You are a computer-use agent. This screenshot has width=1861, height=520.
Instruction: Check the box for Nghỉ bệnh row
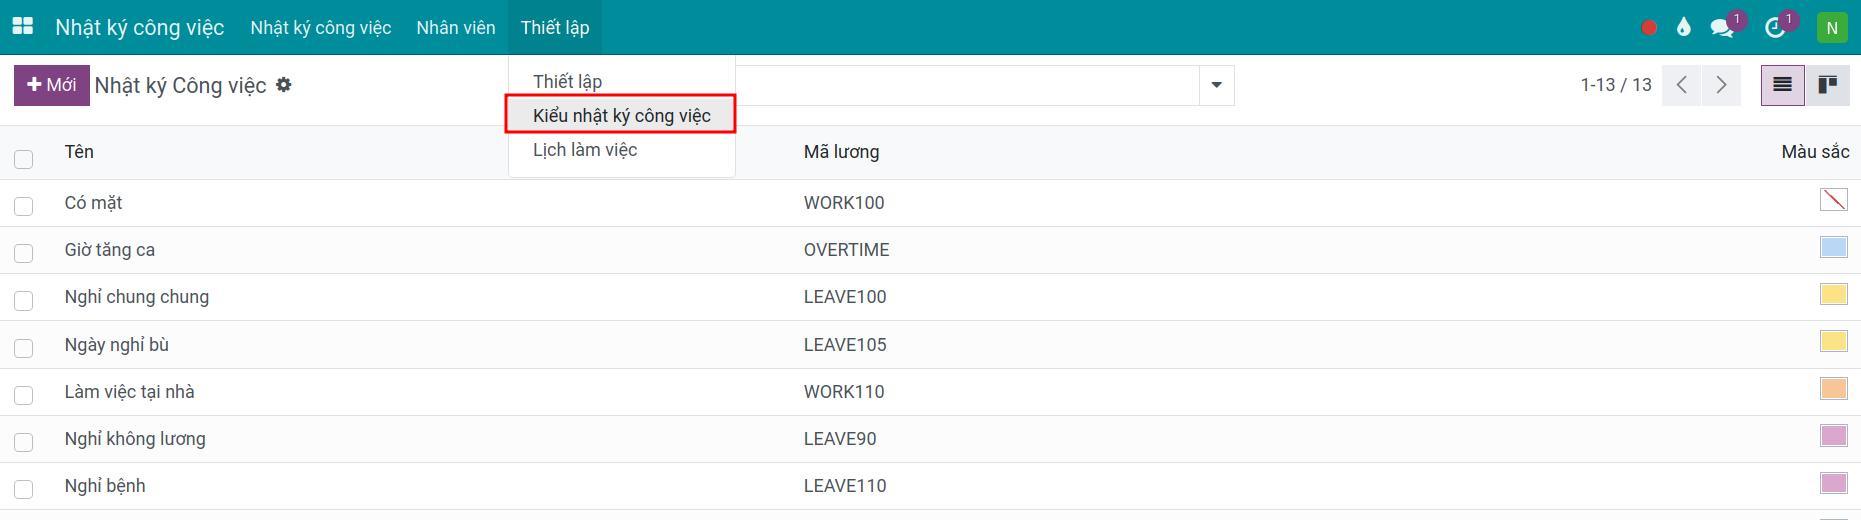[x=24, y=489]
